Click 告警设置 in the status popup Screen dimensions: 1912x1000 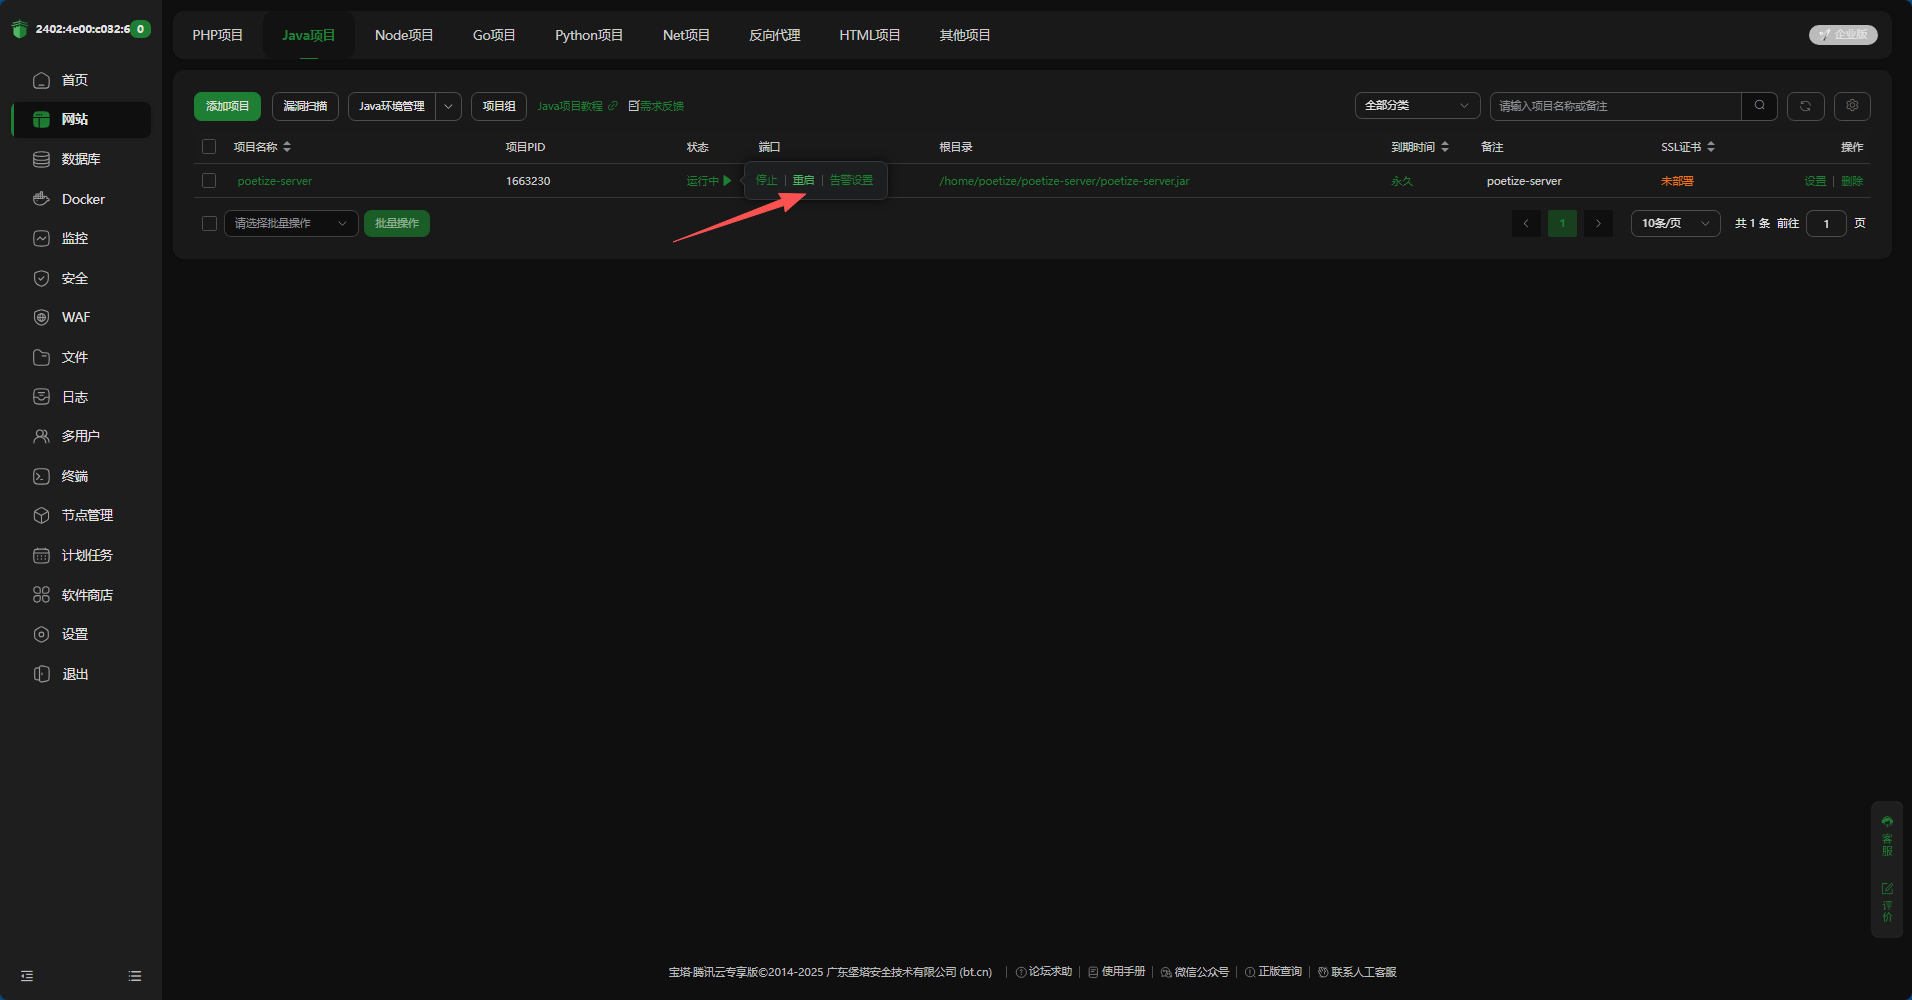851,181
